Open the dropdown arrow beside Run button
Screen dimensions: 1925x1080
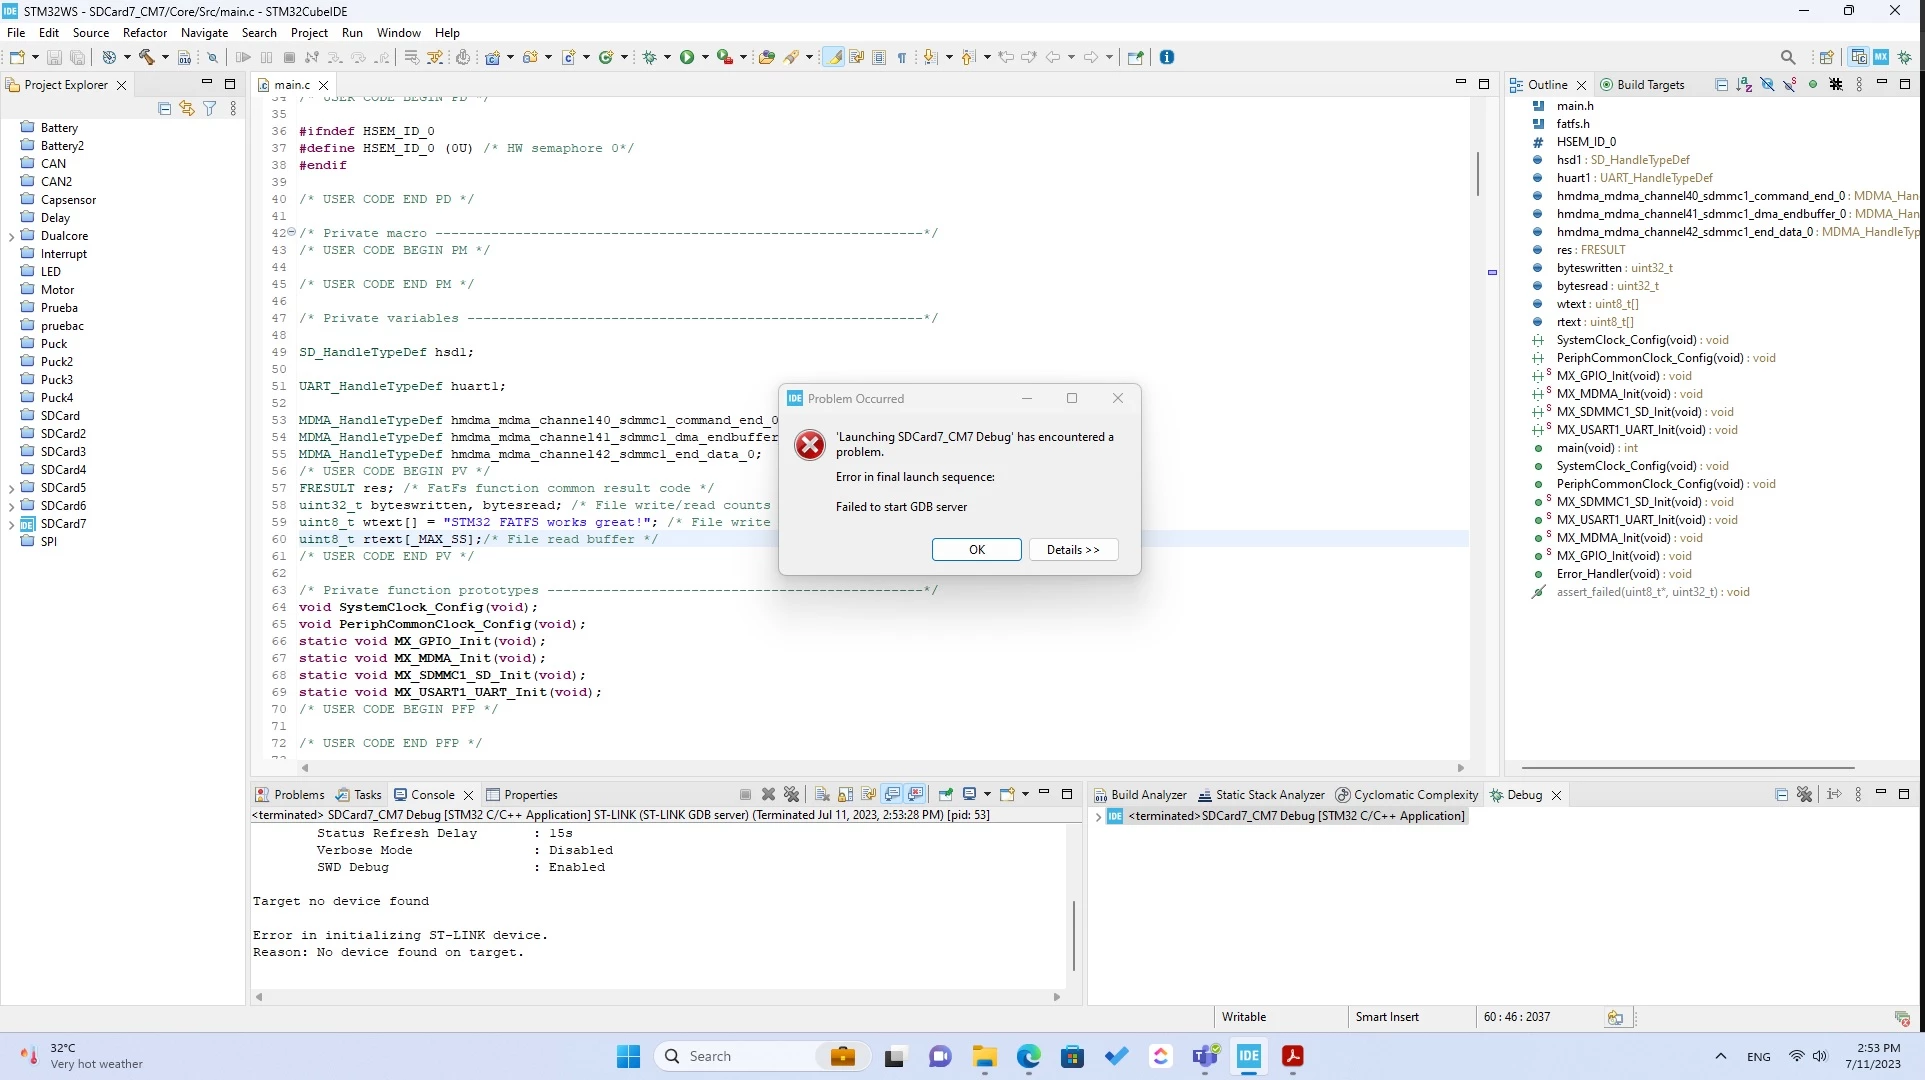705,57
